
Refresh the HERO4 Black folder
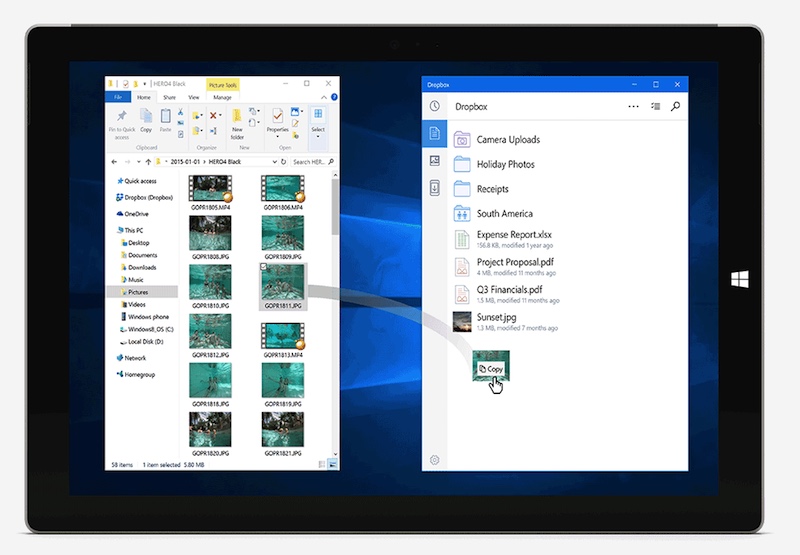tap(284, 162)
